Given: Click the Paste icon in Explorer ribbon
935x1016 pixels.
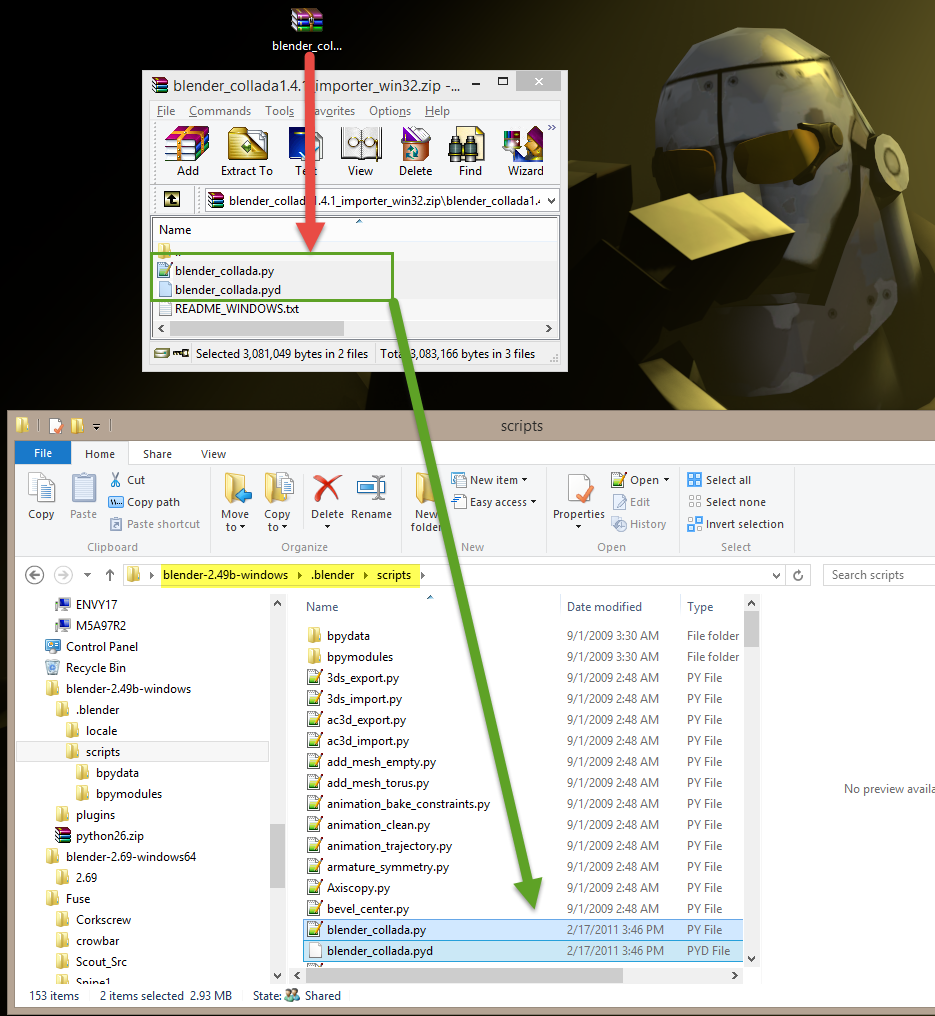Looking at the screenshot, I should coord(84,496).
